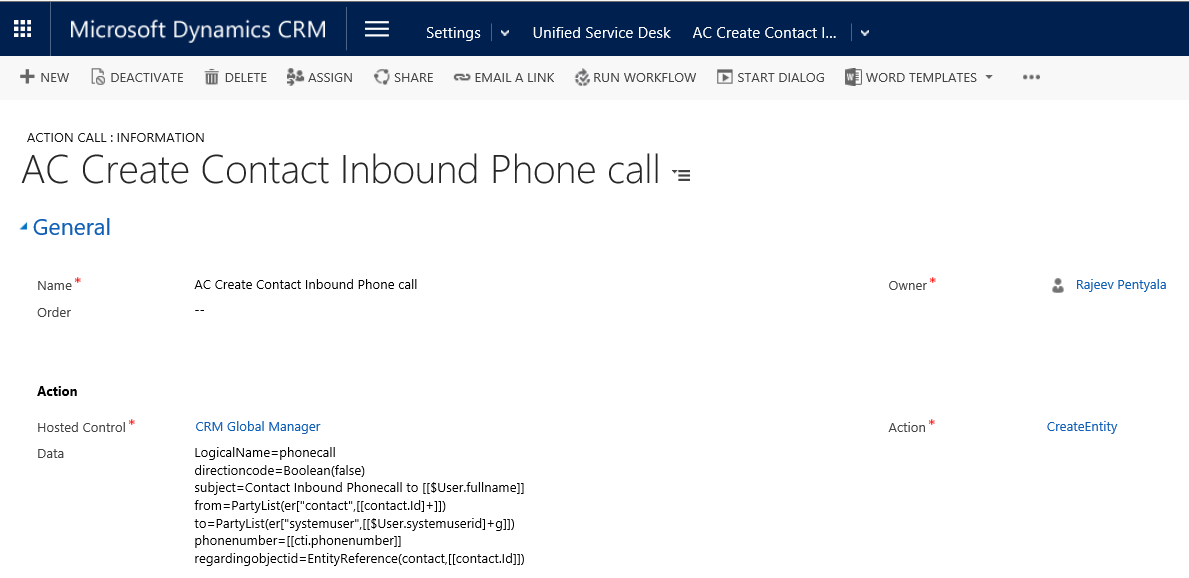
Task: Open the more commands ellipsis
Action: (1031, 77)
